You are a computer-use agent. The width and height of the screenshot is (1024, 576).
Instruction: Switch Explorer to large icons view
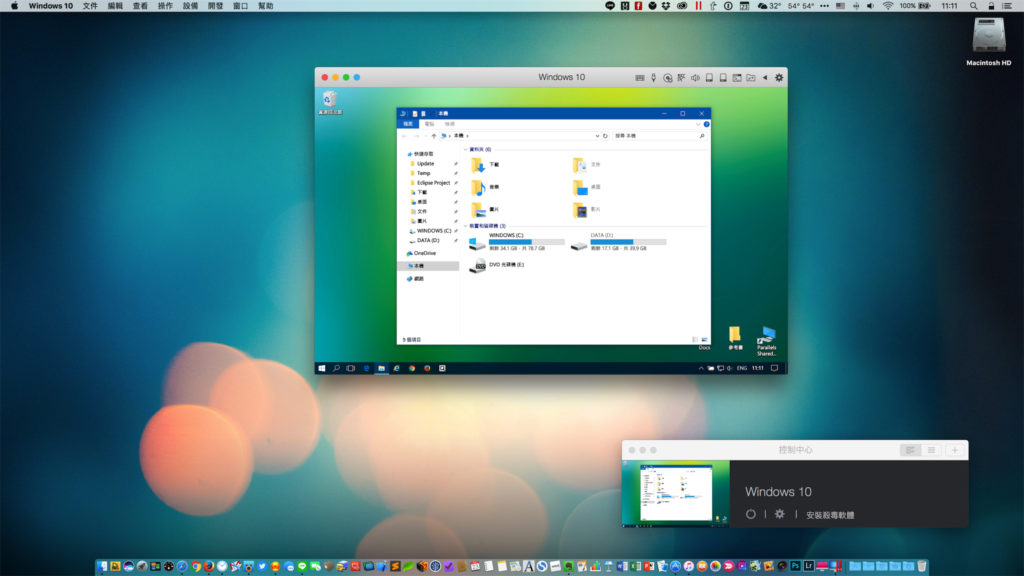(x=706, y=340)
